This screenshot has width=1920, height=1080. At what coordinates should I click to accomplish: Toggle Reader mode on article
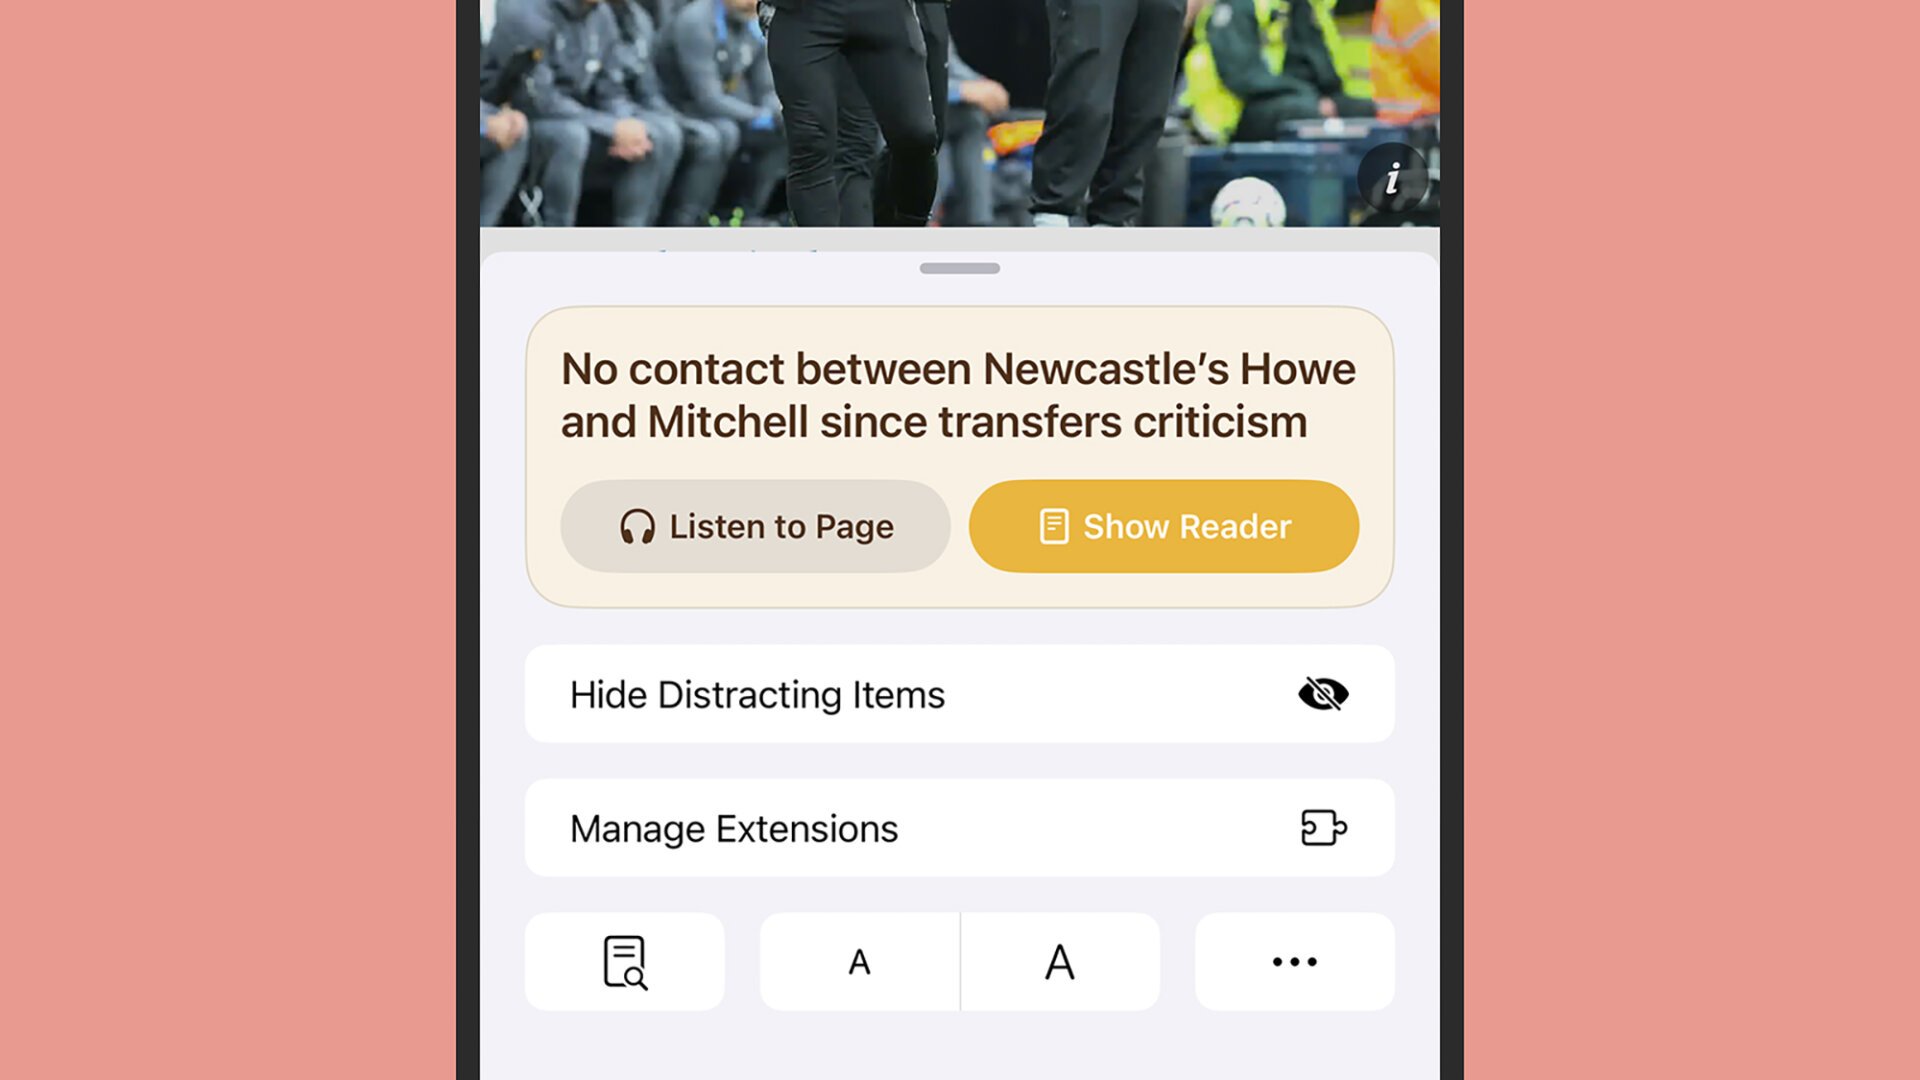(x=1164, y=526)
